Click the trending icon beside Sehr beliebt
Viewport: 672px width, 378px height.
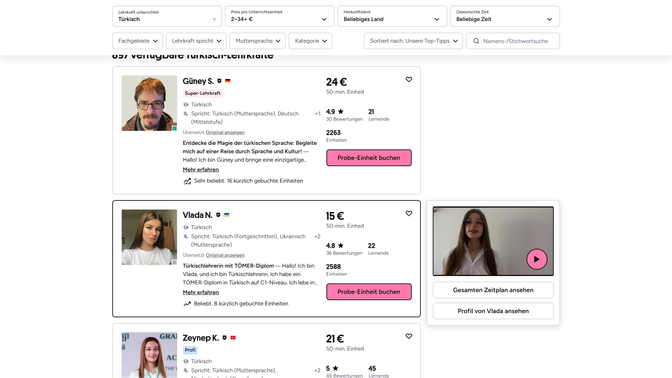187,181
